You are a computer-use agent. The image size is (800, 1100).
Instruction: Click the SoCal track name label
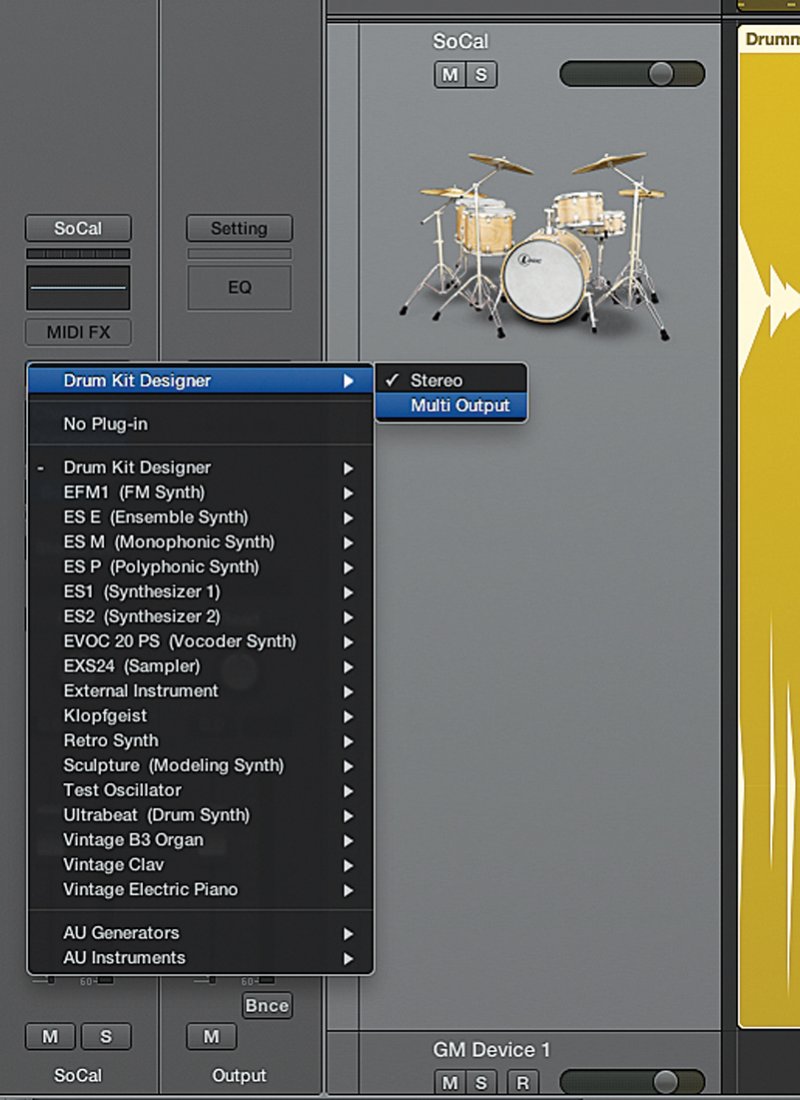(460, 41)
